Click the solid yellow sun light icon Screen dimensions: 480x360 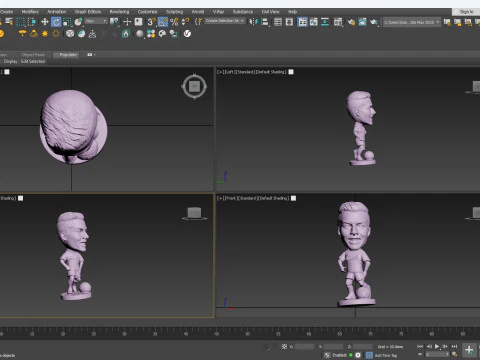tap(45, 34)
